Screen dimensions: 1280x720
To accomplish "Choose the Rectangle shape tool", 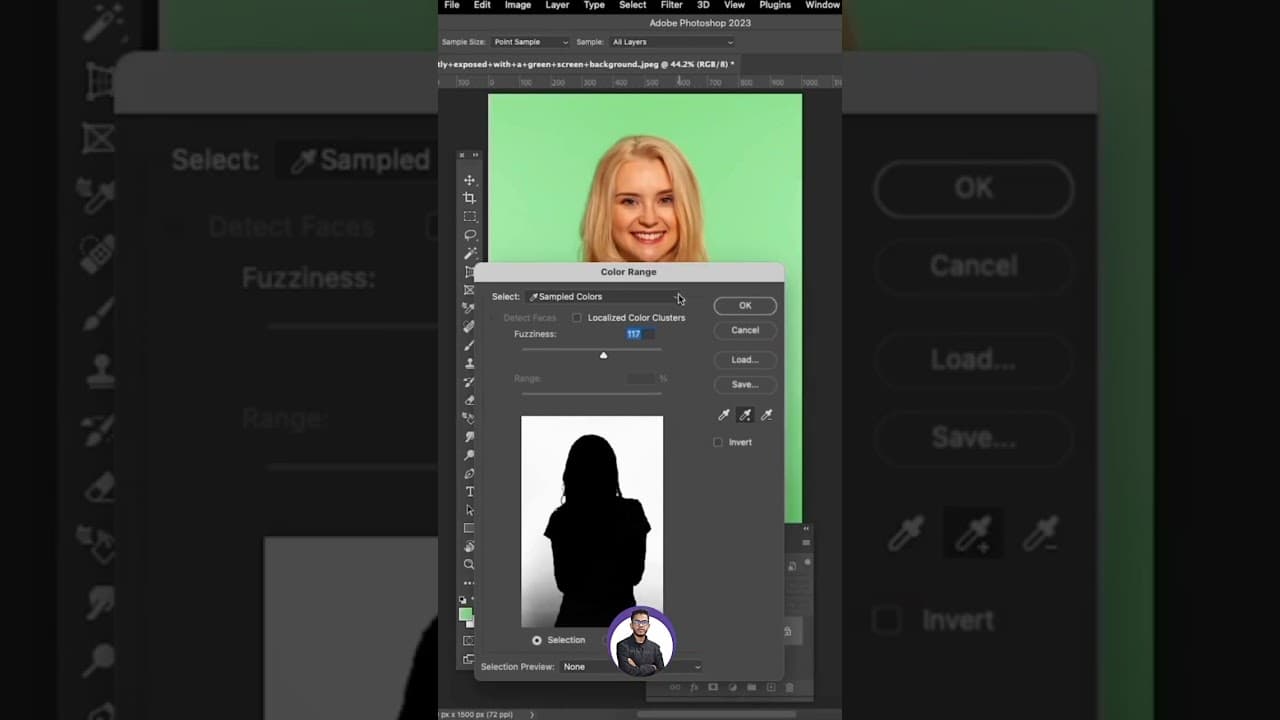I will click(469, 528).
